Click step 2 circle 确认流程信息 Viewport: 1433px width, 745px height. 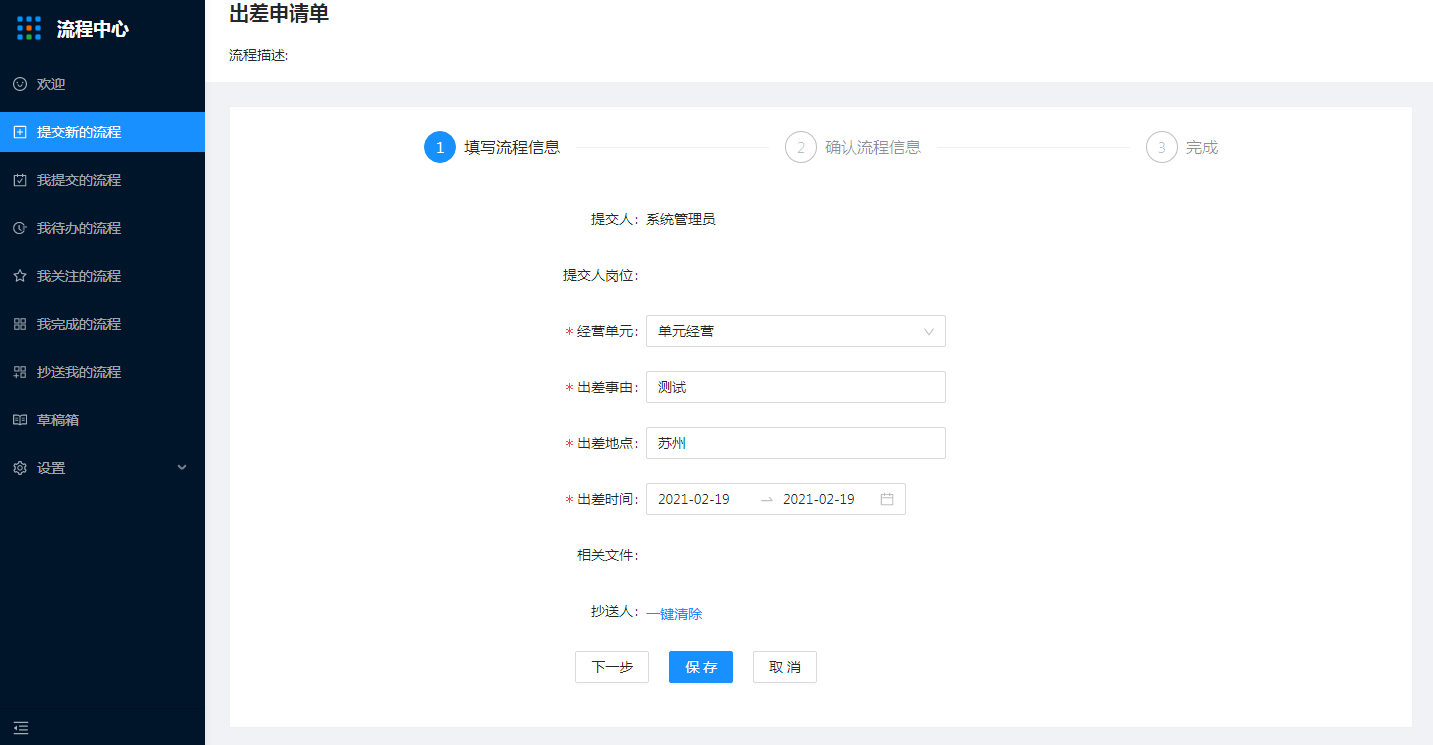coord(801,147)
